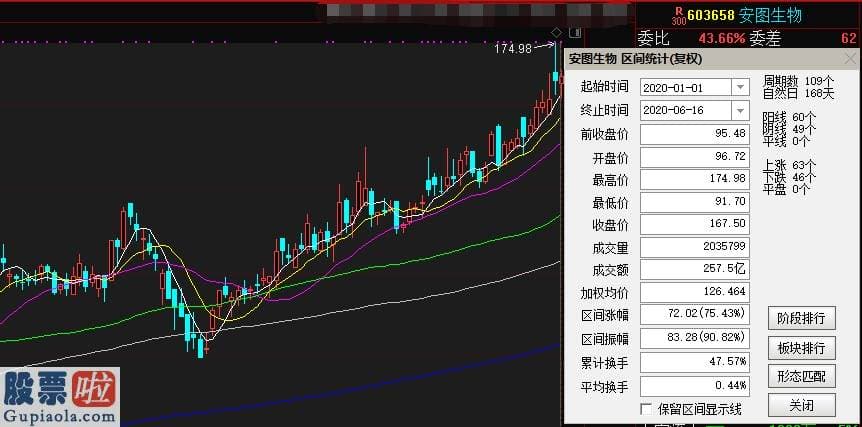The width and height of the screenshot is (862, 427).
Task: Click the 关闭 button
Action: 802,406
